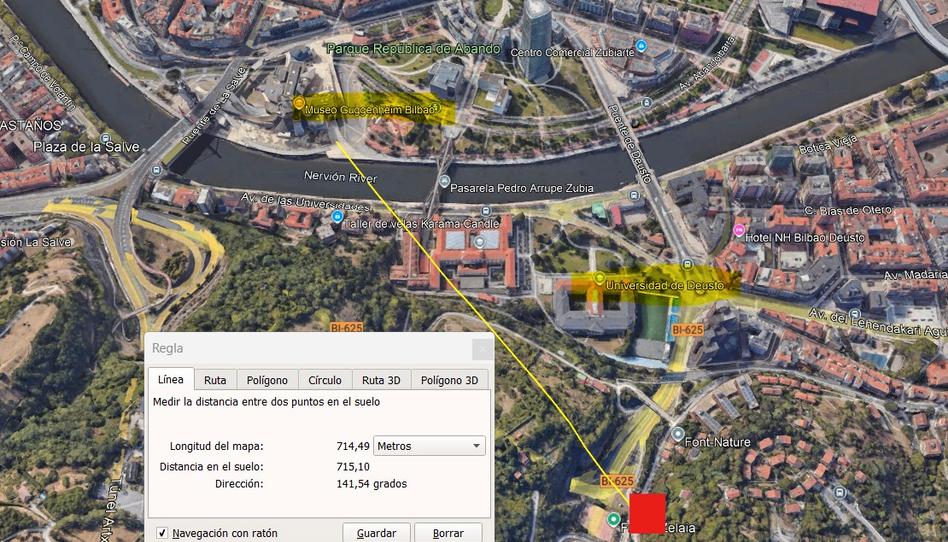Open the Centro Comercial Zubiarte marker
The image size is (948, 542).
click(x=640, y=46)
